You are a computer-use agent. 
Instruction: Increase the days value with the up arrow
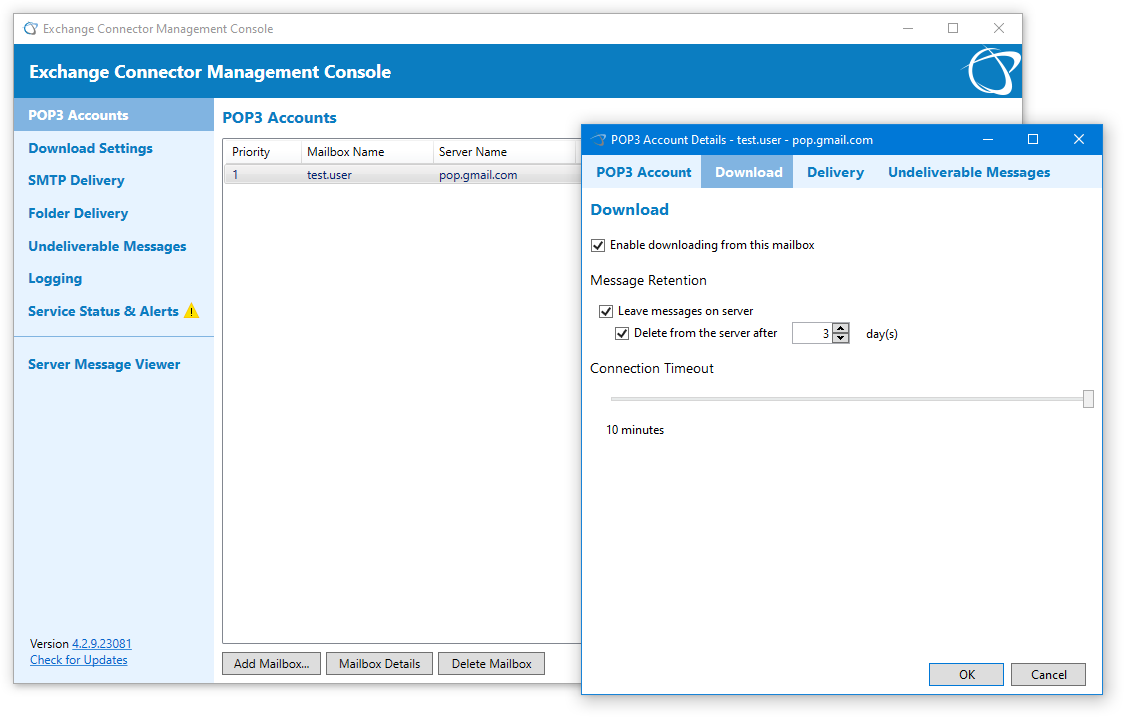tap(841, 328)
